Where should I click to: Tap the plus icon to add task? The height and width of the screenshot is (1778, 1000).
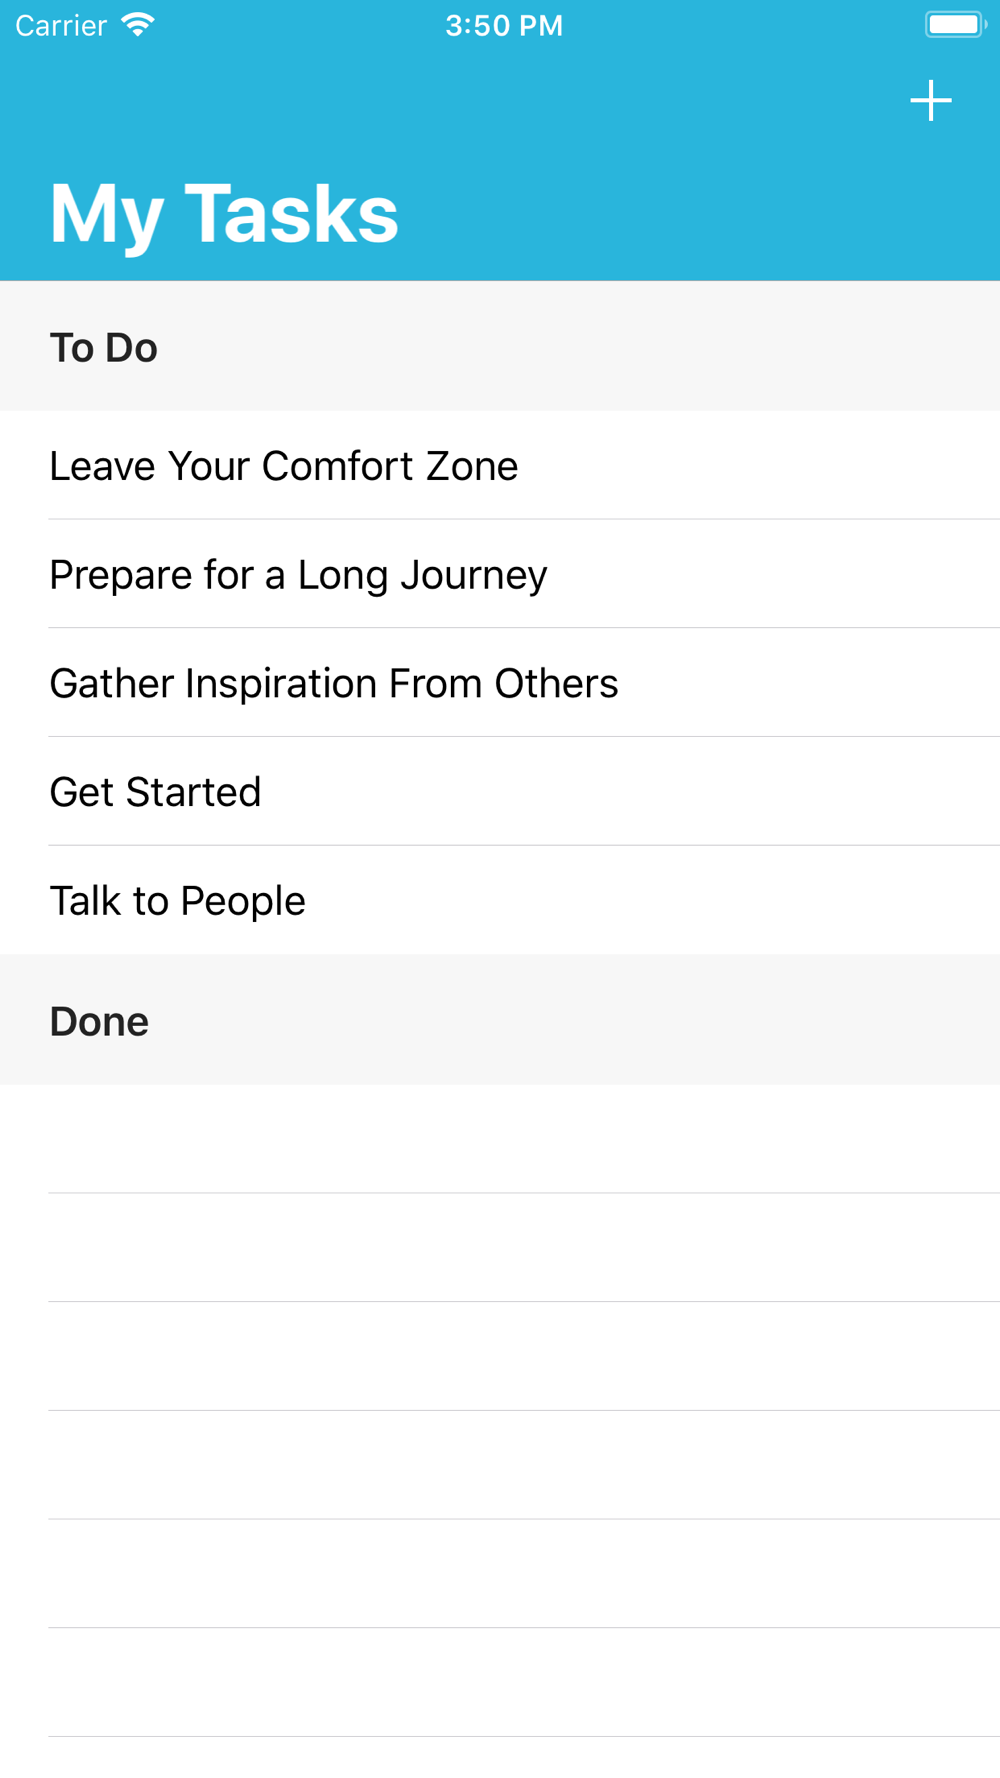pos(930,101)
